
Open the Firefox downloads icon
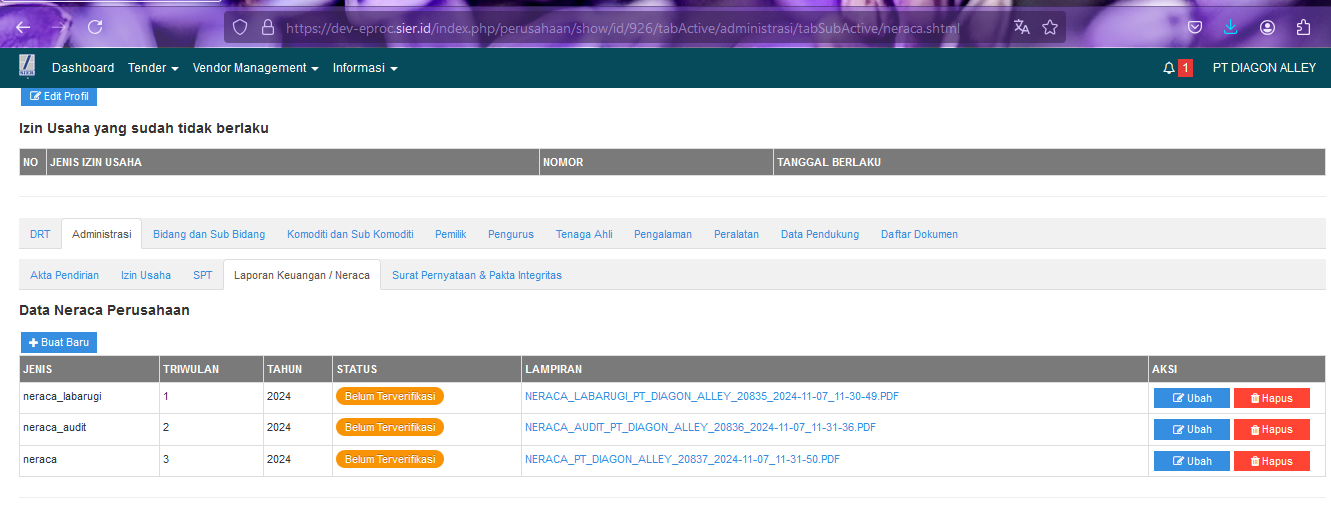[1231, 27]
